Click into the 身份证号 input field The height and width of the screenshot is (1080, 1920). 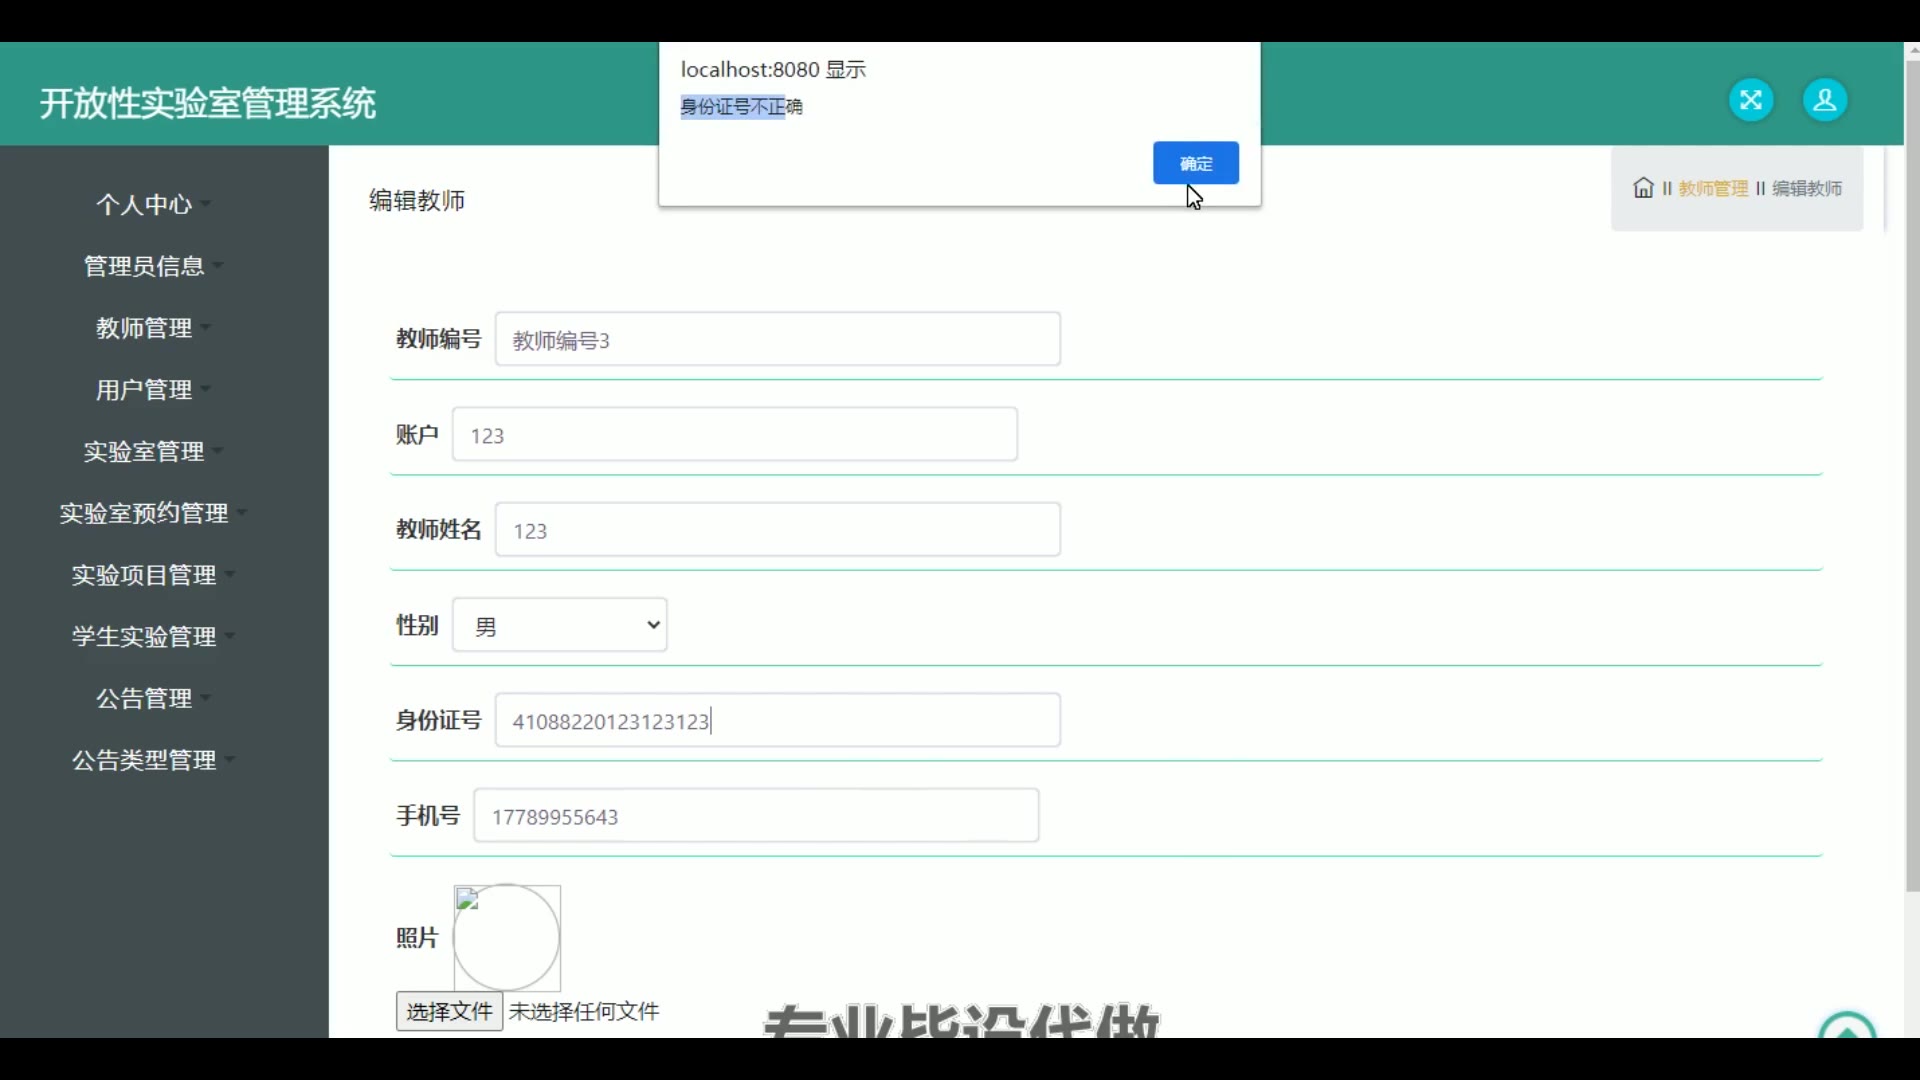[x=777, y=721]
